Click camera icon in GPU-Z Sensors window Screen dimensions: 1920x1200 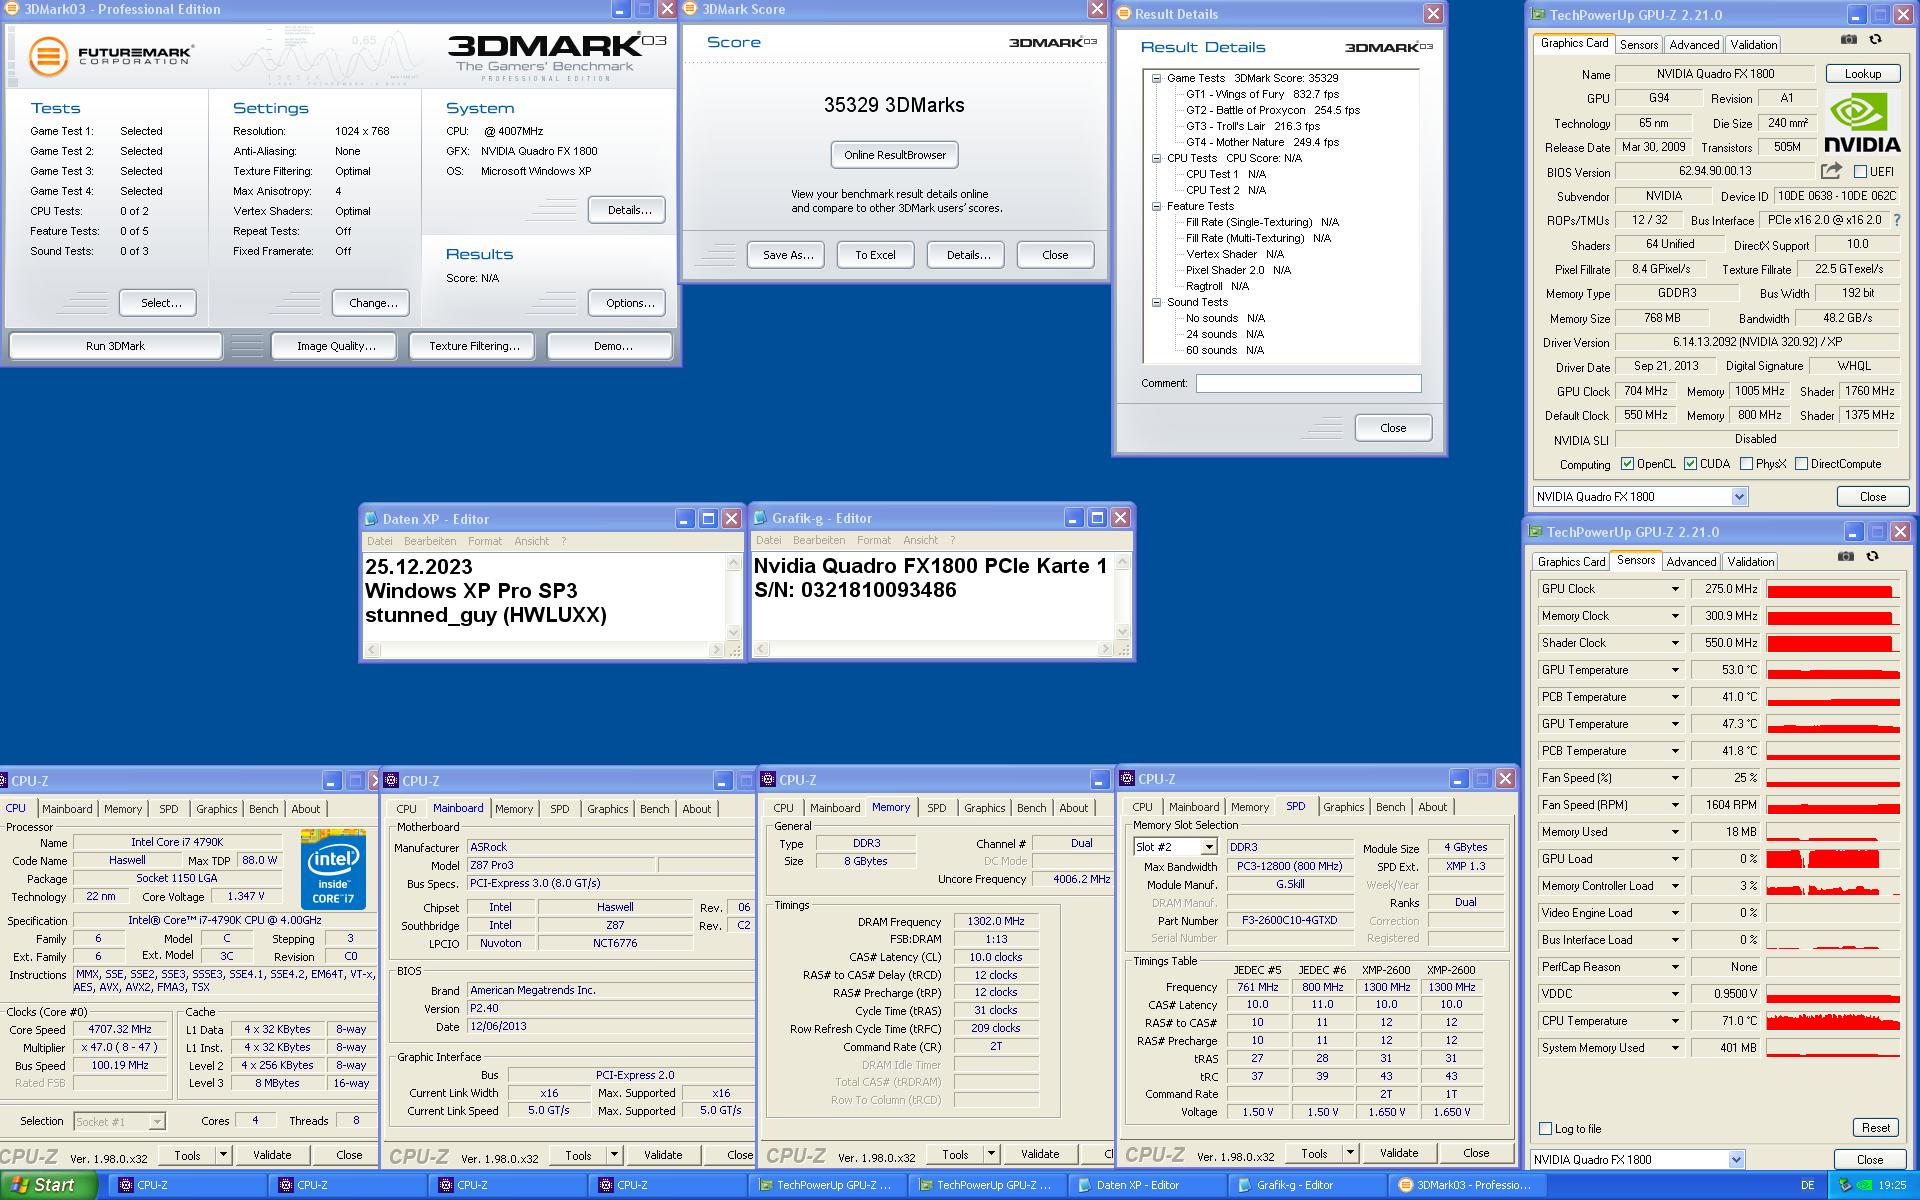point(1846,556)
